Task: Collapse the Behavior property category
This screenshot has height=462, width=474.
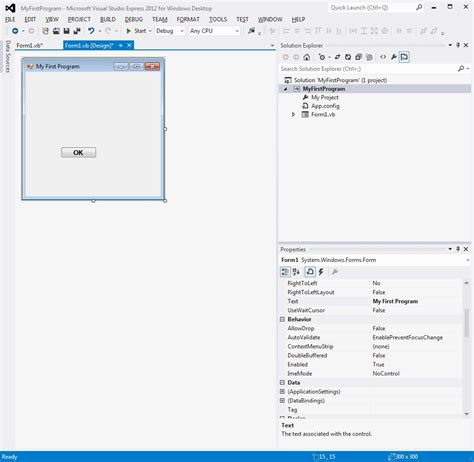Action: (282, 319)
